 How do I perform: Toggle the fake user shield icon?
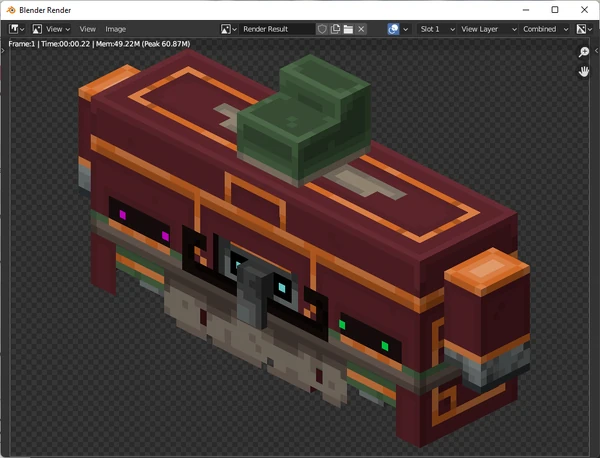pyautogui.click(x=322, y=29)
